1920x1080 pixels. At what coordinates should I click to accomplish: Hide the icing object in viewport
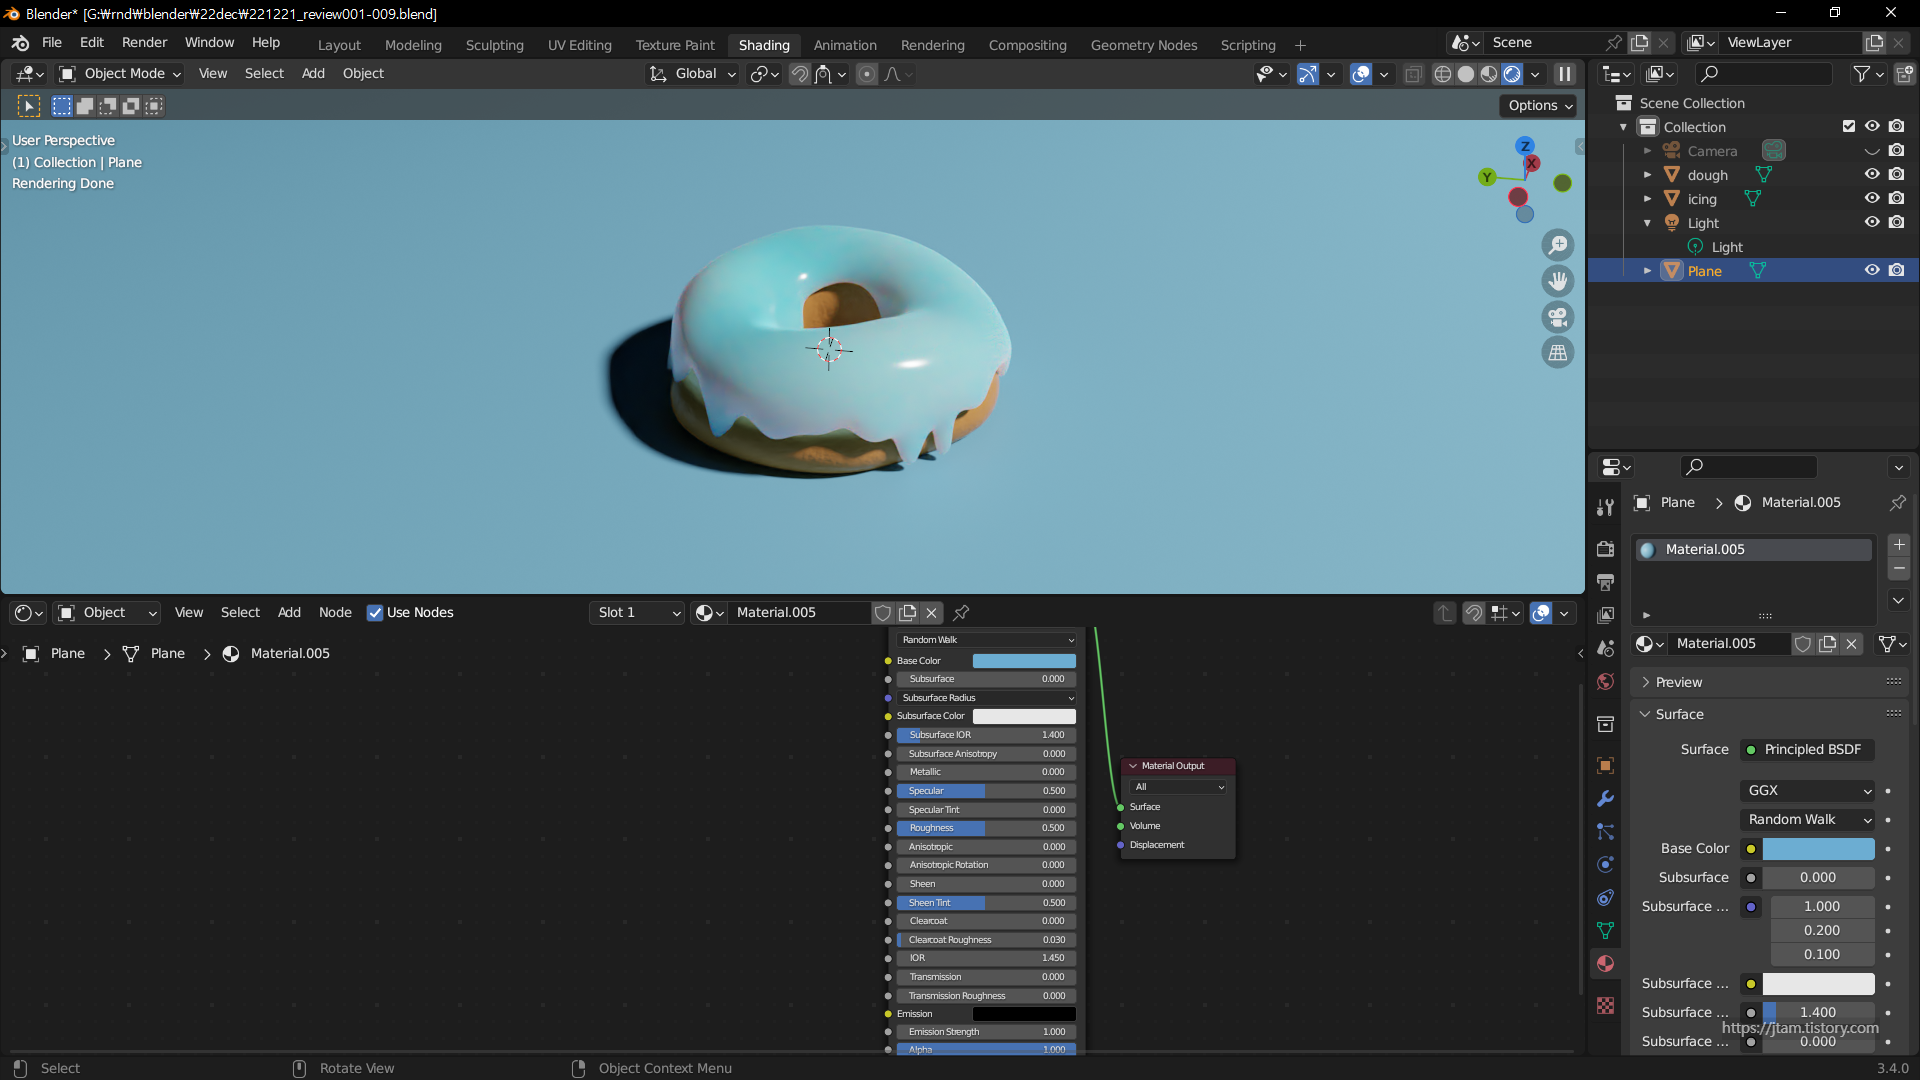1872,198
